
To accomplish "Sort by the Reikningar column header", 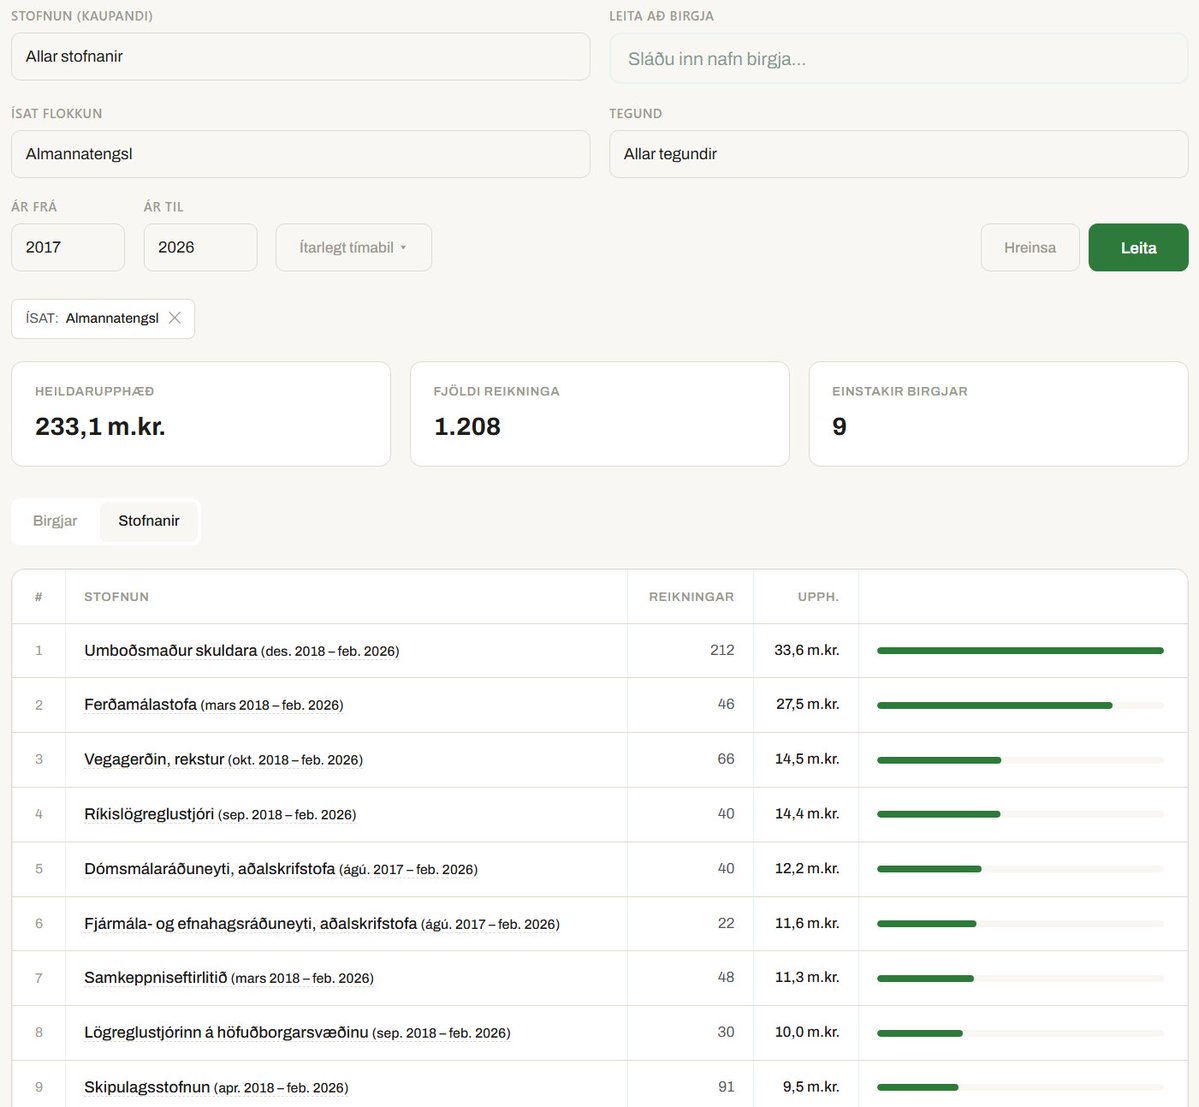I will pyautogui.click(x=691, y=596).
